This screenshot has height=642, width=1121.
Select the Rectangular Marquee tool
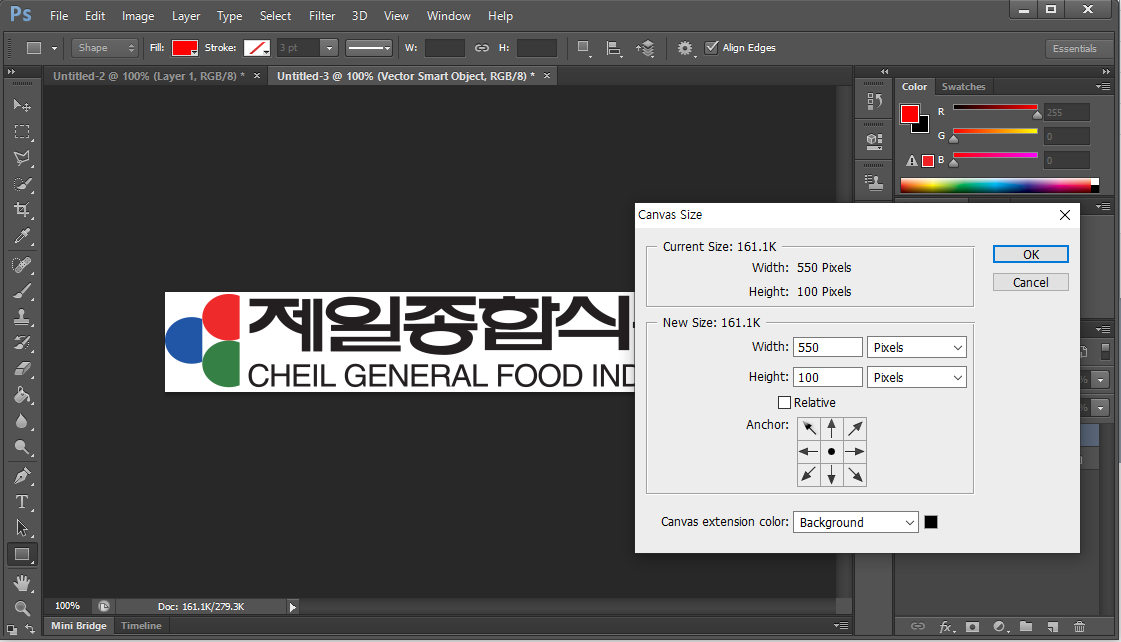22,132
